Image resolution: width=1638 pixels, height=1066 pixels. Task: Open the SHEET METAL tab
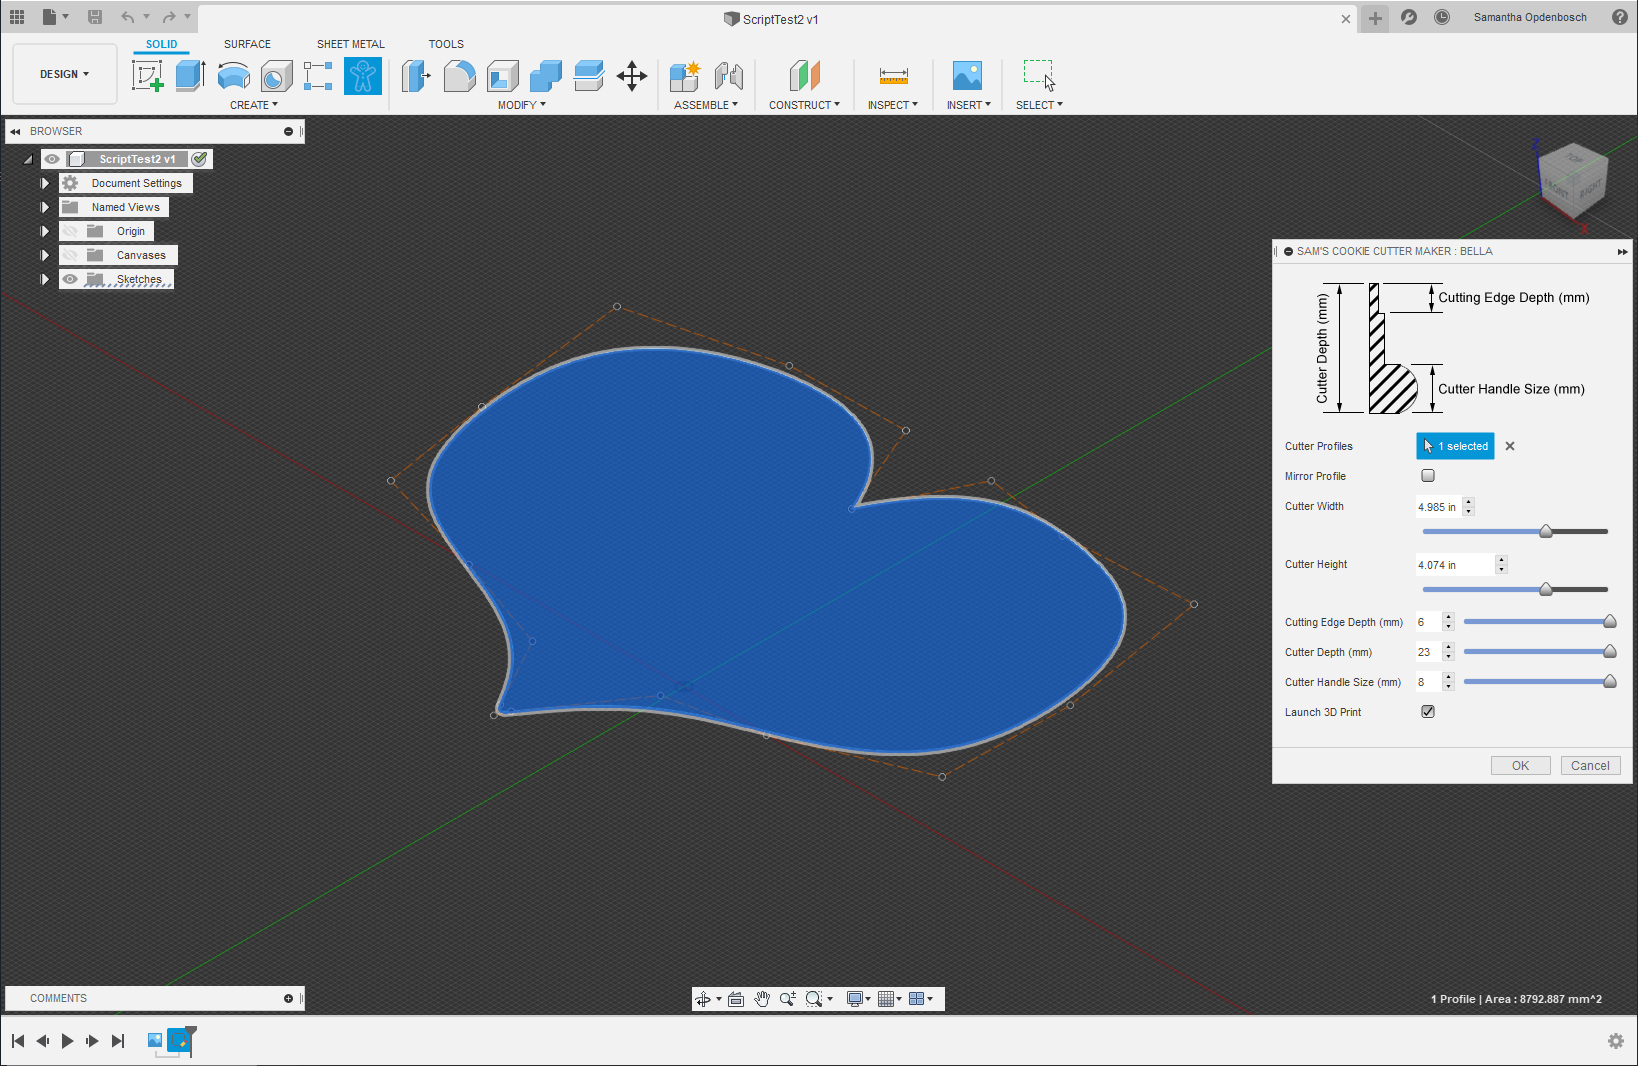(x=350, y=44)
